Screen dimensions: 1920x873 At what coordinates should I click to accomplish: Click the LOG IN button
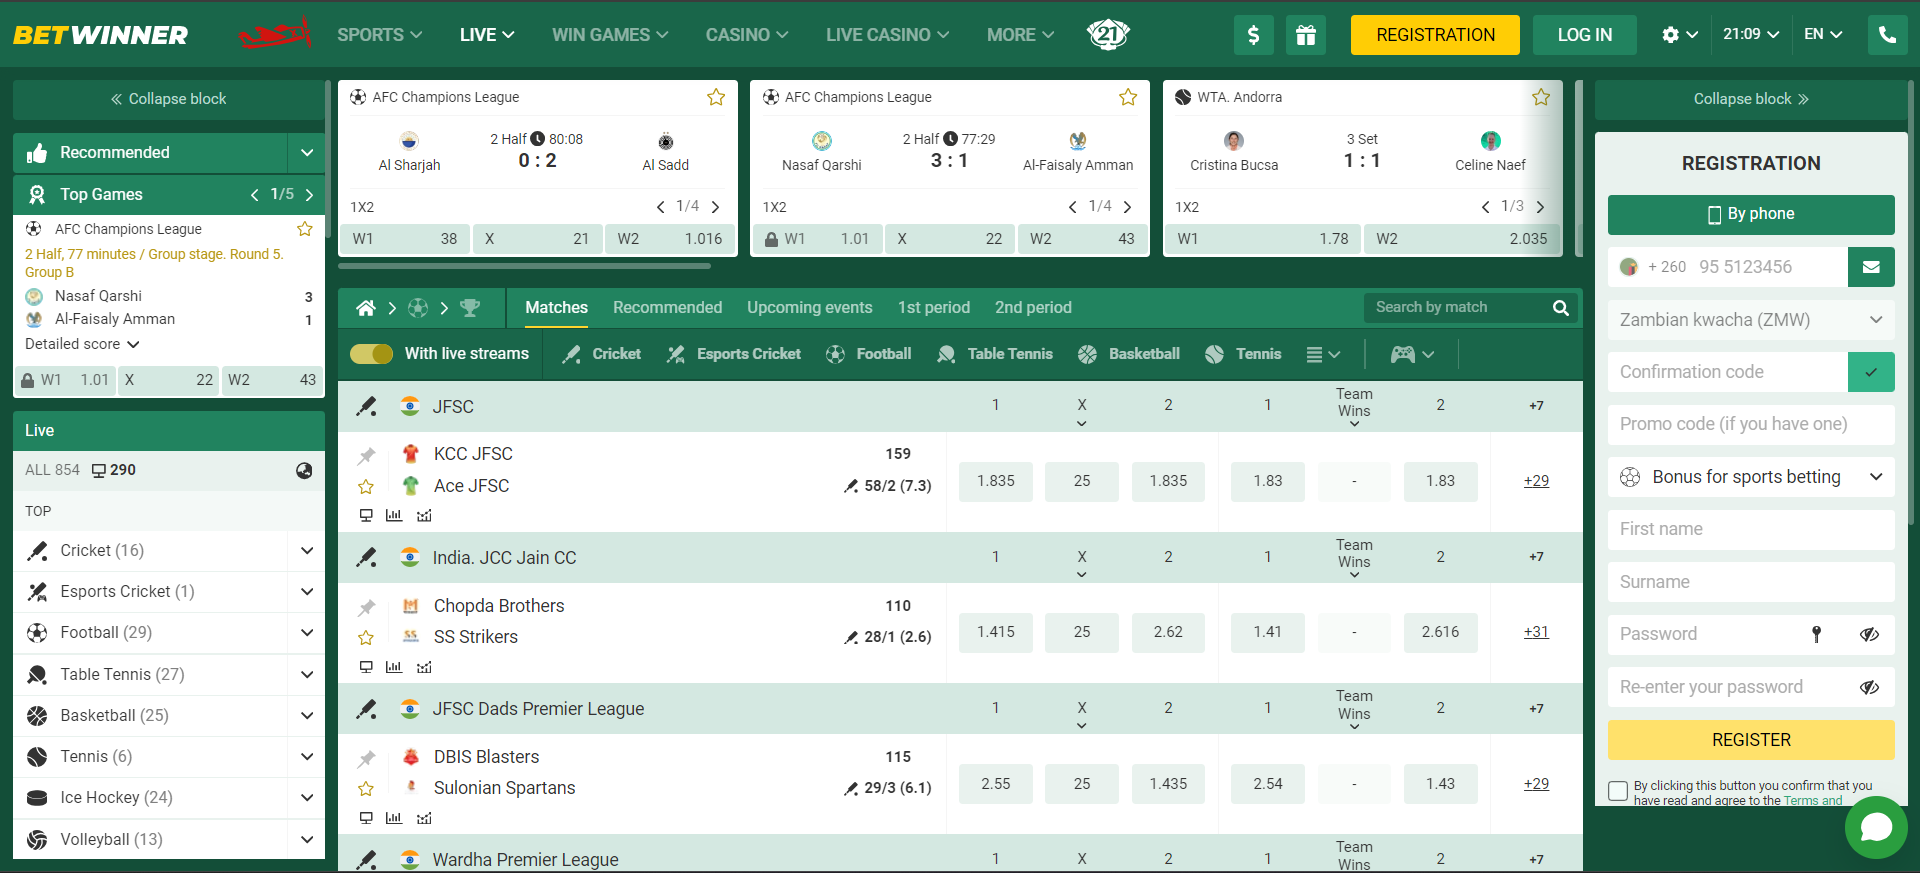tap(1584, 35)
